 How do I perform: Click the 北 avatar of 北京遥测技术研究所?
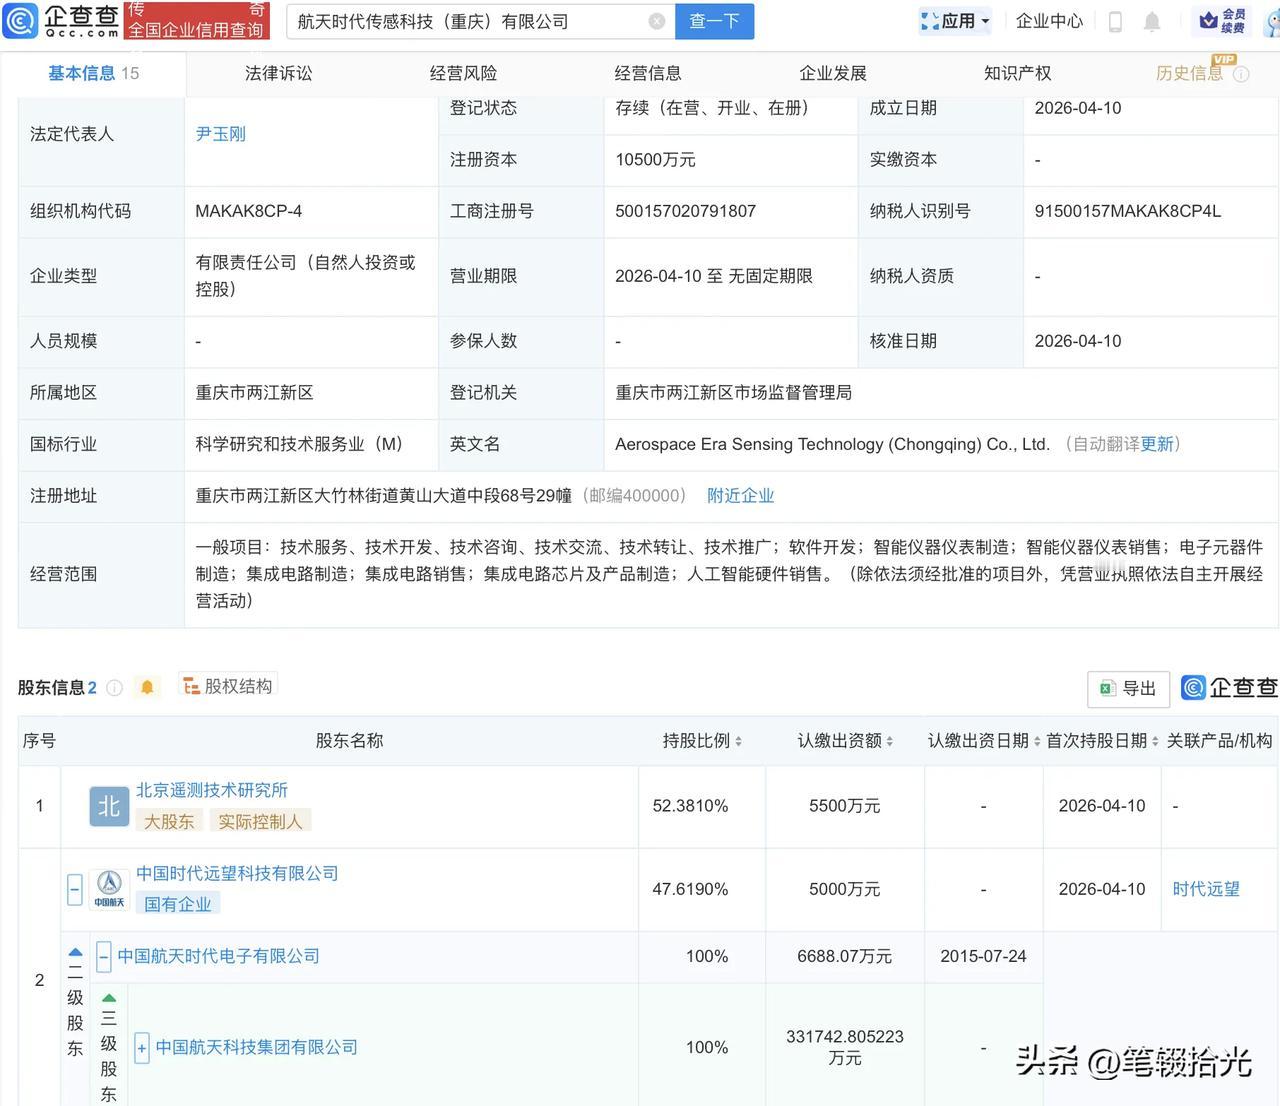coord(109,806)
